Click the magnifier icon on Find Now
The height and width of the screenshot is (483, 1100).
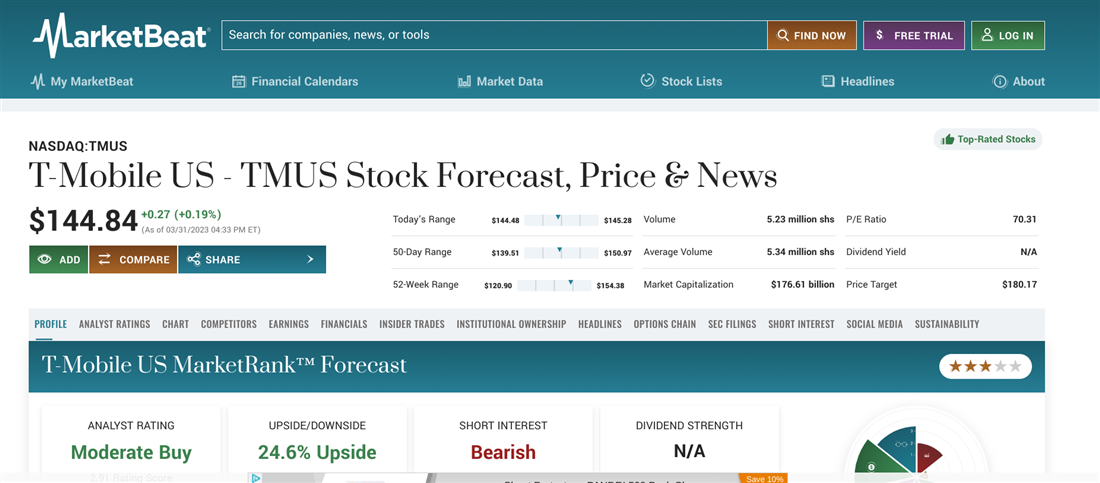pos(782,35)
